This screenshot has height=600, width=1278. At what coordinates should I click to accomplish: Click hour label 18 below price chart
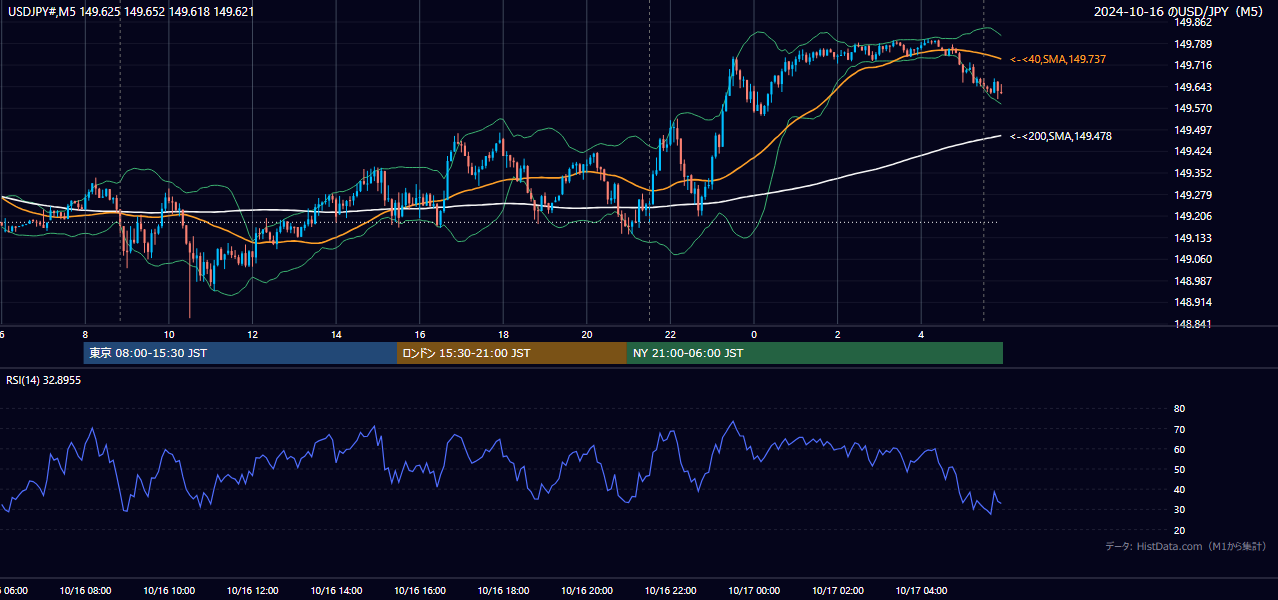[x=504, y=334]
